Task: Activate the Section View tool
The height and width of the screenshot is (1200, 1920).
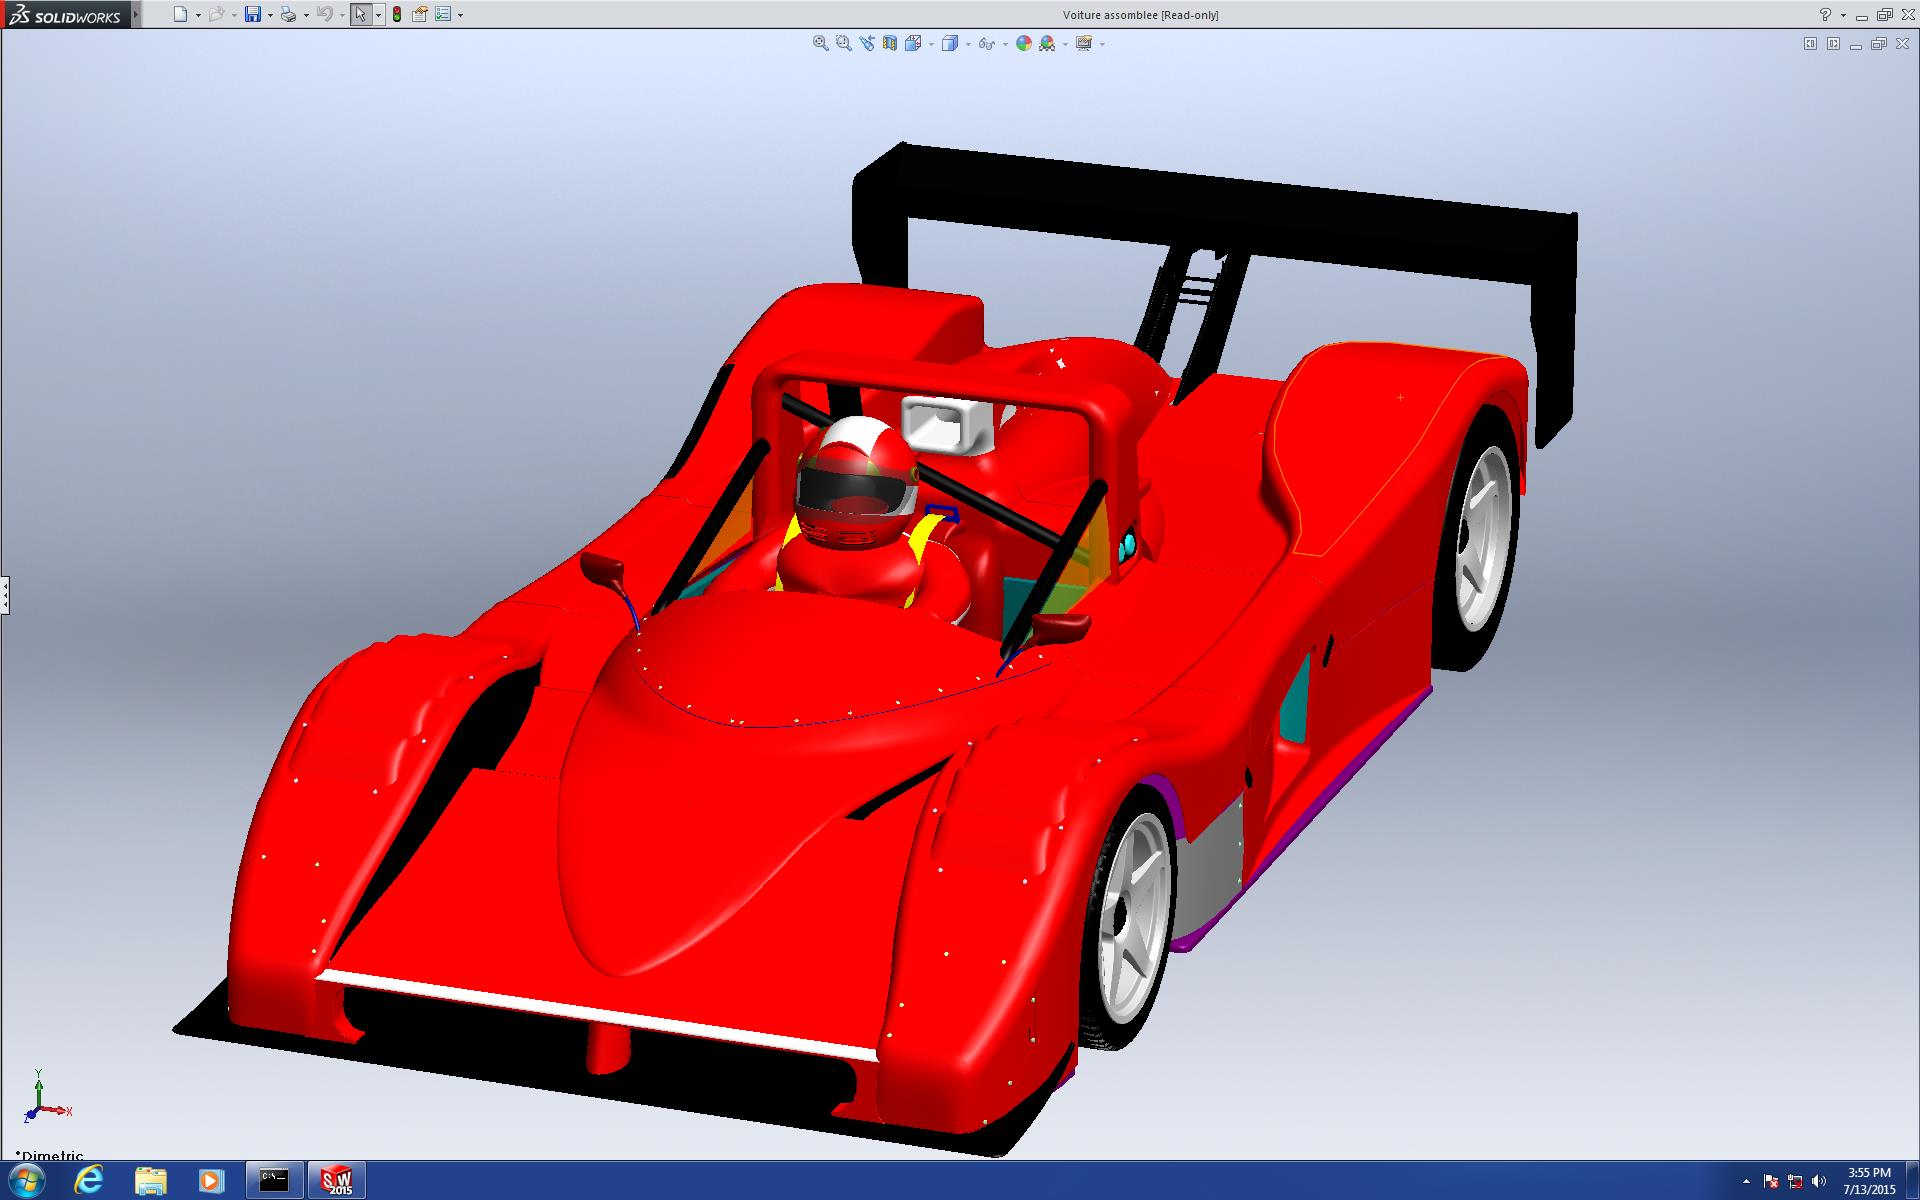Action: click(889, 43)
